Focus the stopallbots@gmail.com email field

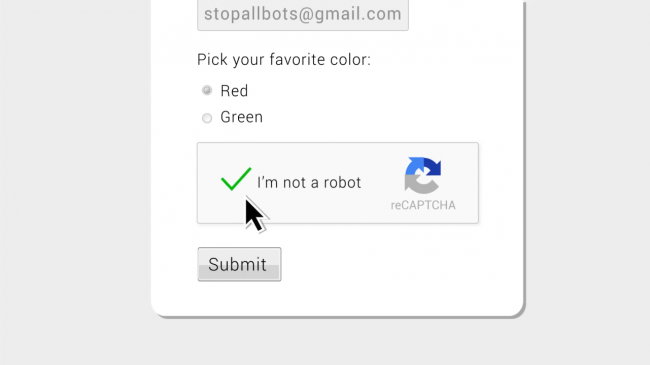[x=303, y=15]
